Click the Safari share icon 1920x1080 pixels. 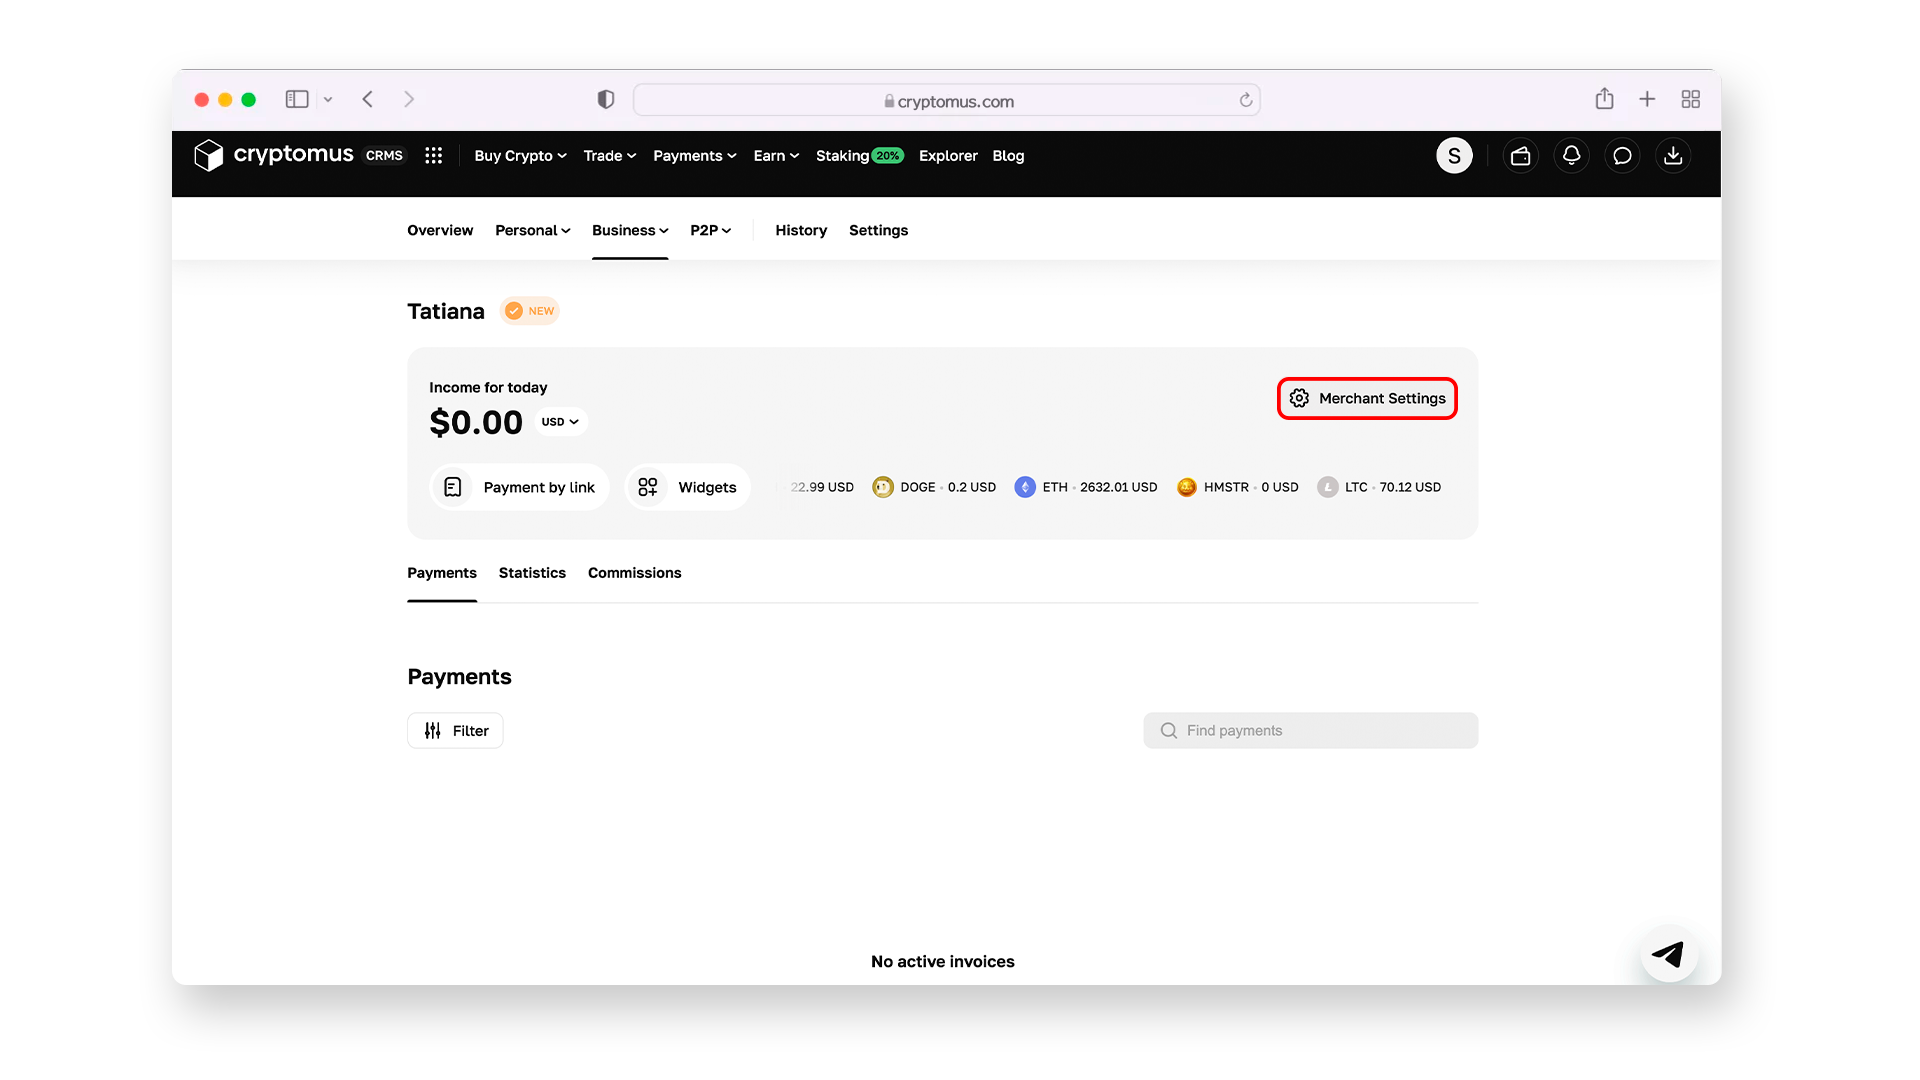tap(1604, 99)
